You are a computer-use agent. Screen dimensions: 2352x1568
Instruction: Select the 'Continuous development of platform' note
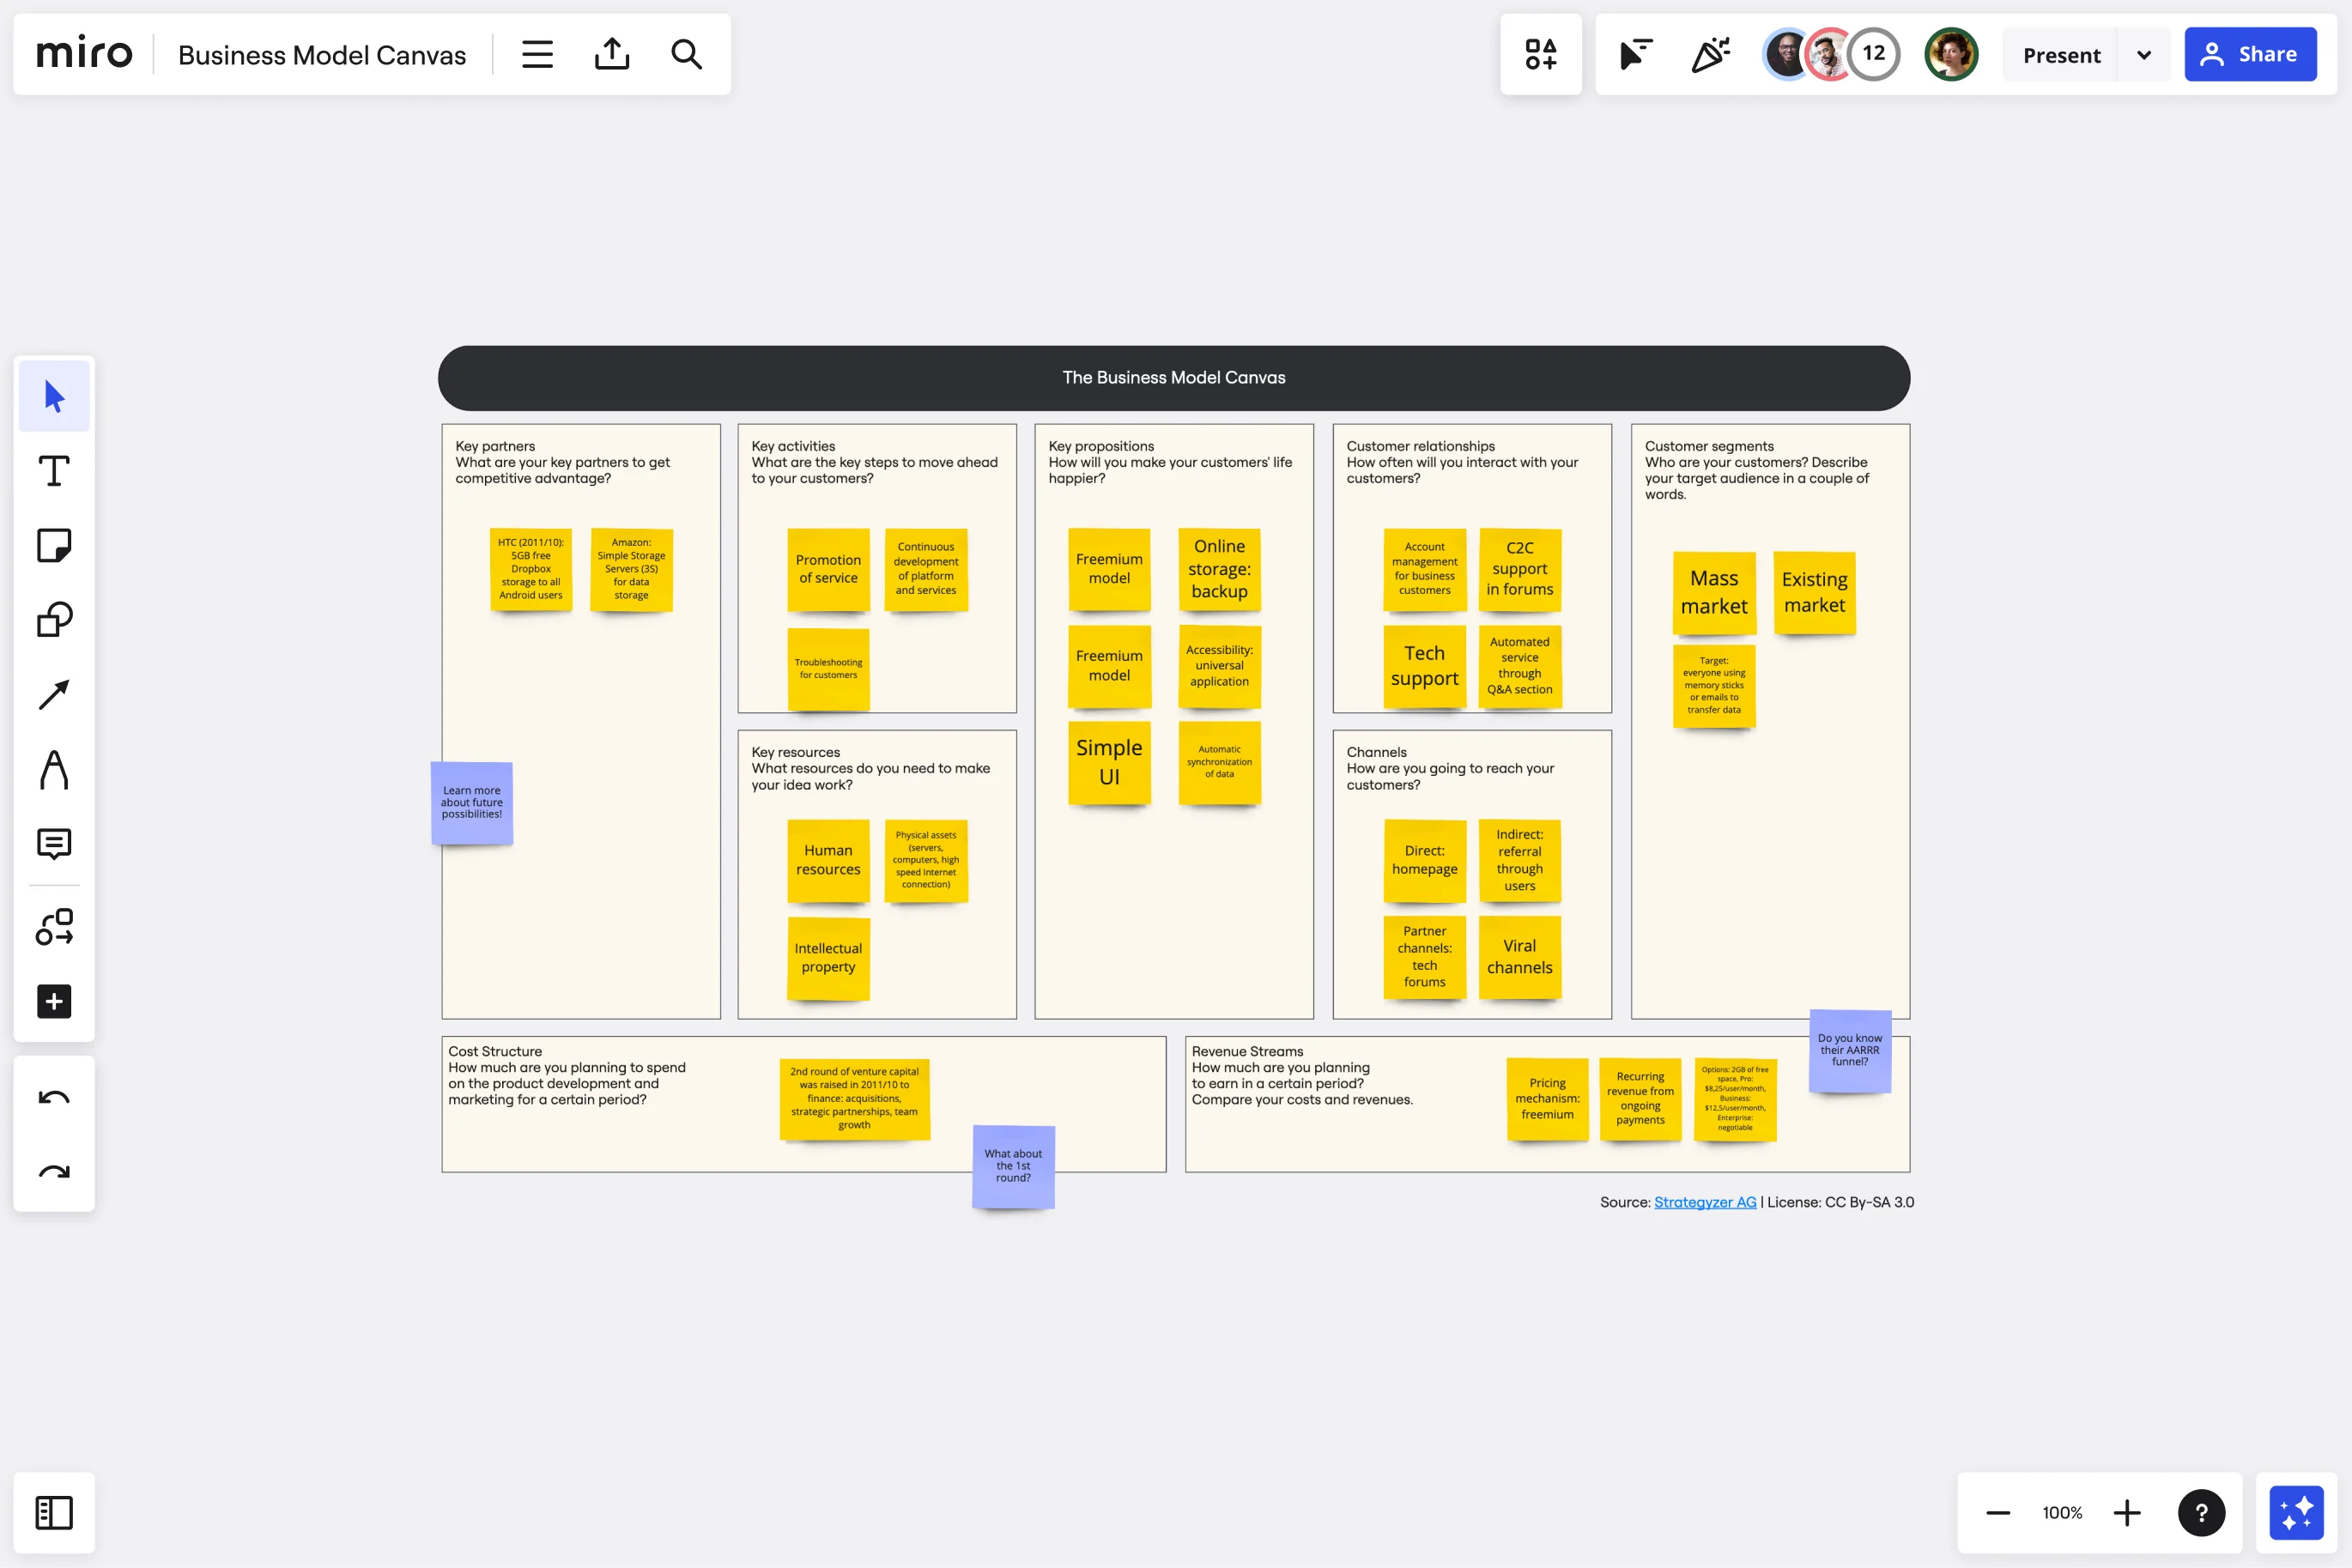click(926, 569)
